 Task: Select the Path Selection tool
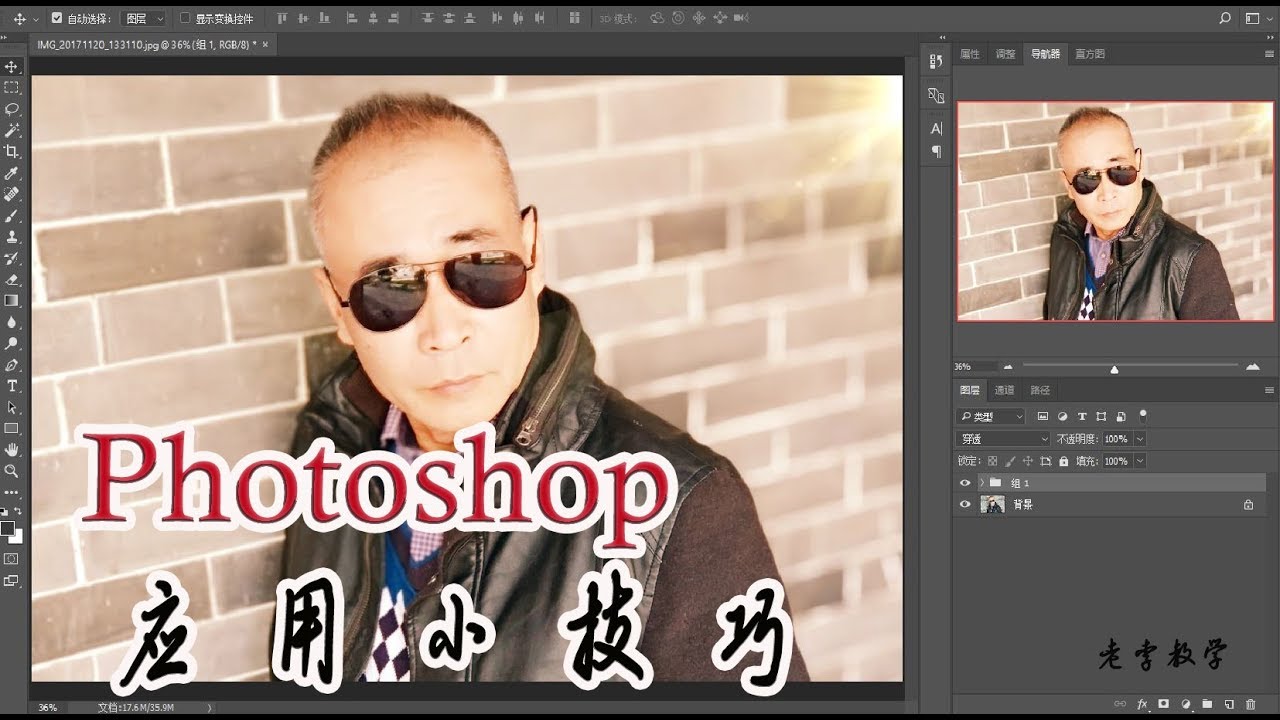tap(12, 407)
